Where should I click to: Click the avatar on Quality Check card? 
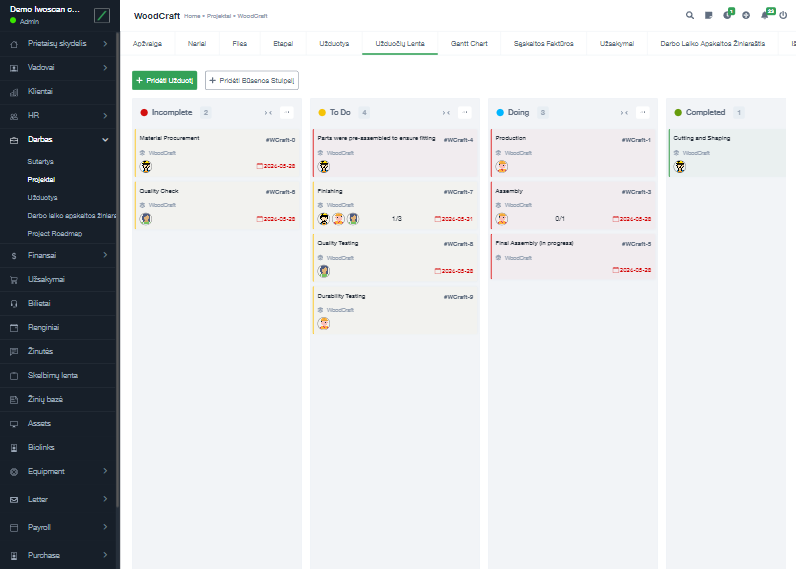pyautogui.click(x=145, y=218)
